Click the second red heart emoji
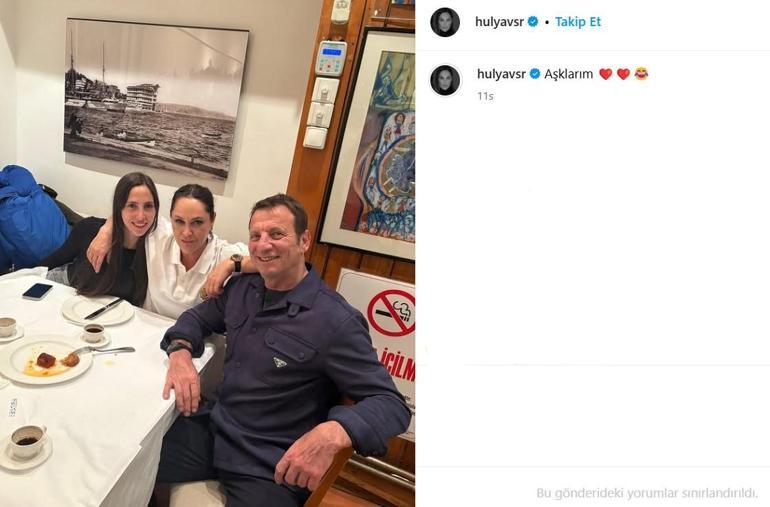The image size is (770, 507). click(x=623, y=74)
